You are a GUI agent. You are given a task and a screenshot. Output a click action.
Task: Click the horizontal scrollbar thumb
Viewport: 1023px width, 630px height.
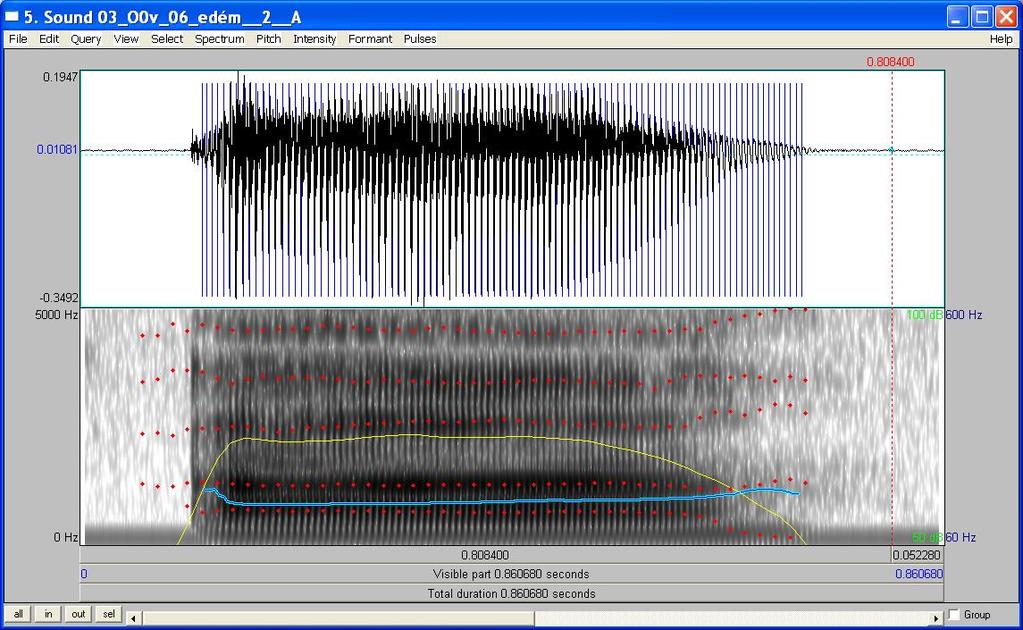point(338,618)
